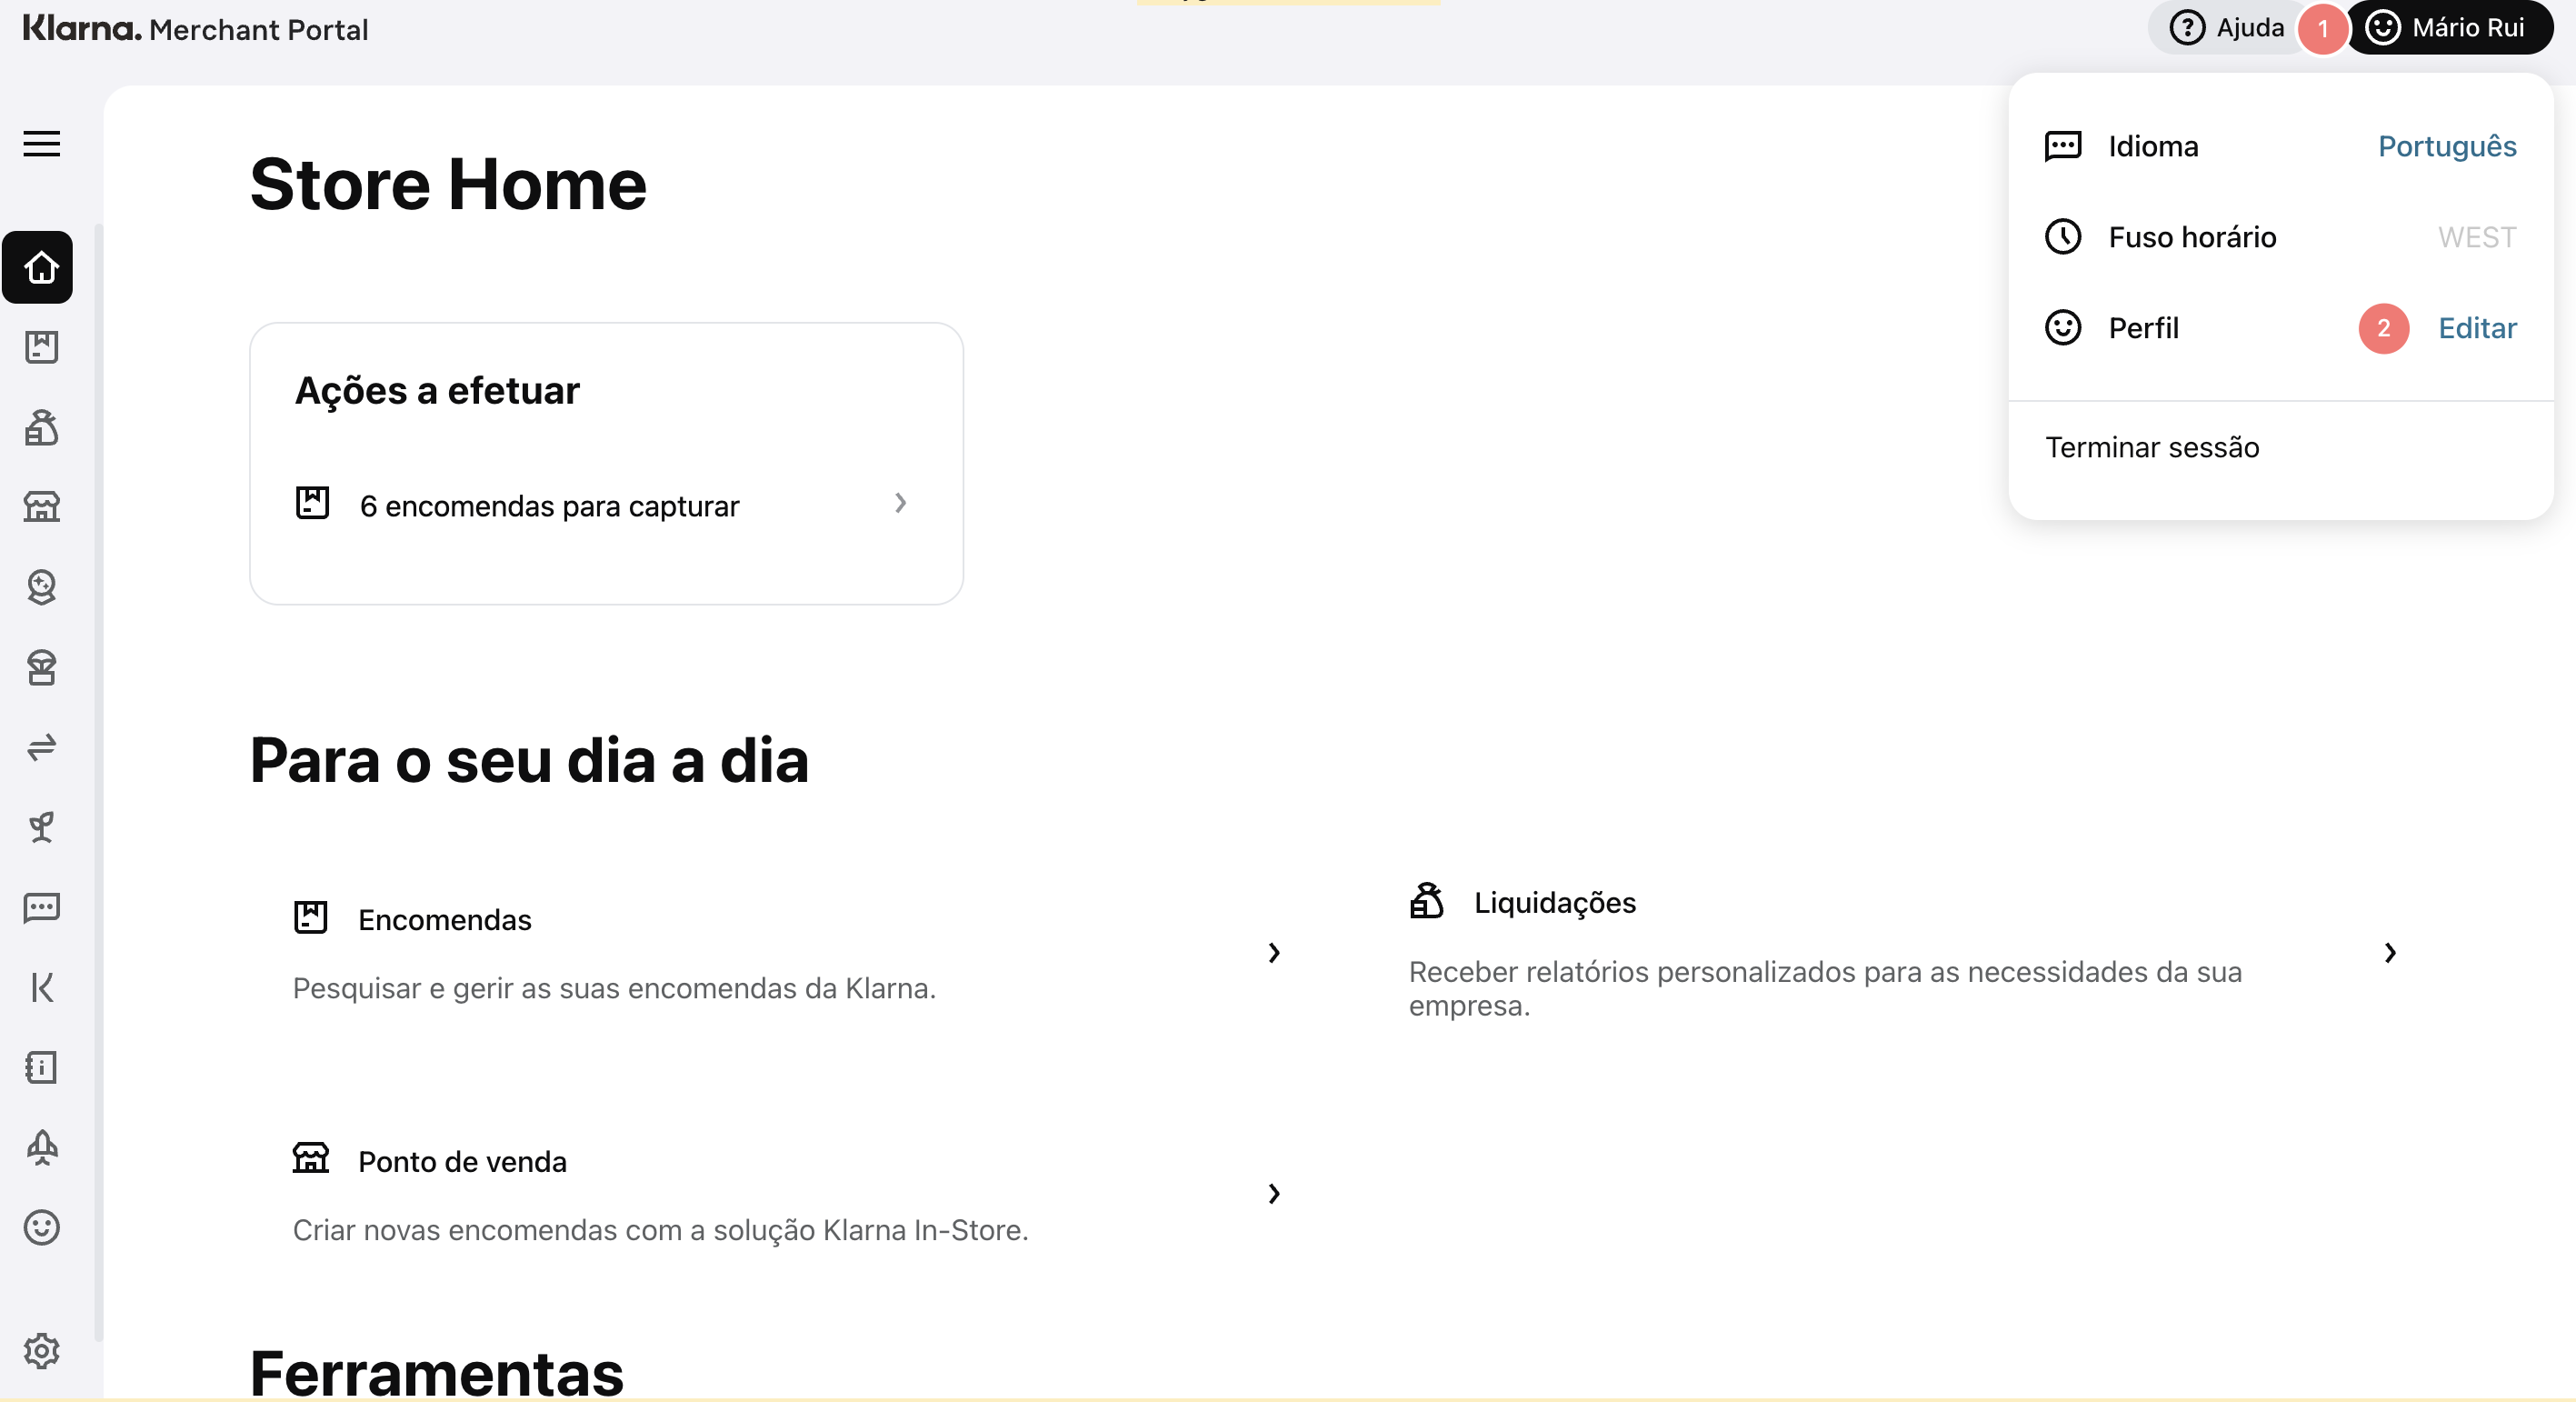This screenshot has width=2576, height=1402.
Task: Open the In-Store point of sale sidebar icon
Action: click(x=41, y=507)
